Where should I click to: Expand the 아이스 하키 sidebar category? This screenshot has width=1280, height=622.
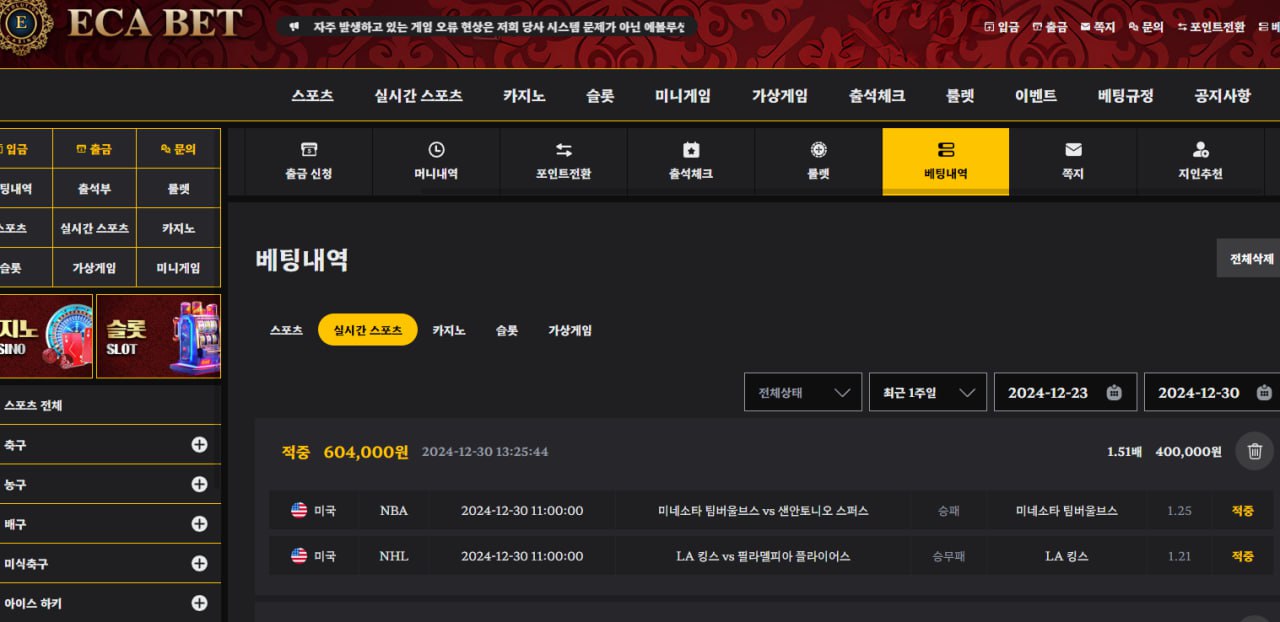(x=199, y=603)
